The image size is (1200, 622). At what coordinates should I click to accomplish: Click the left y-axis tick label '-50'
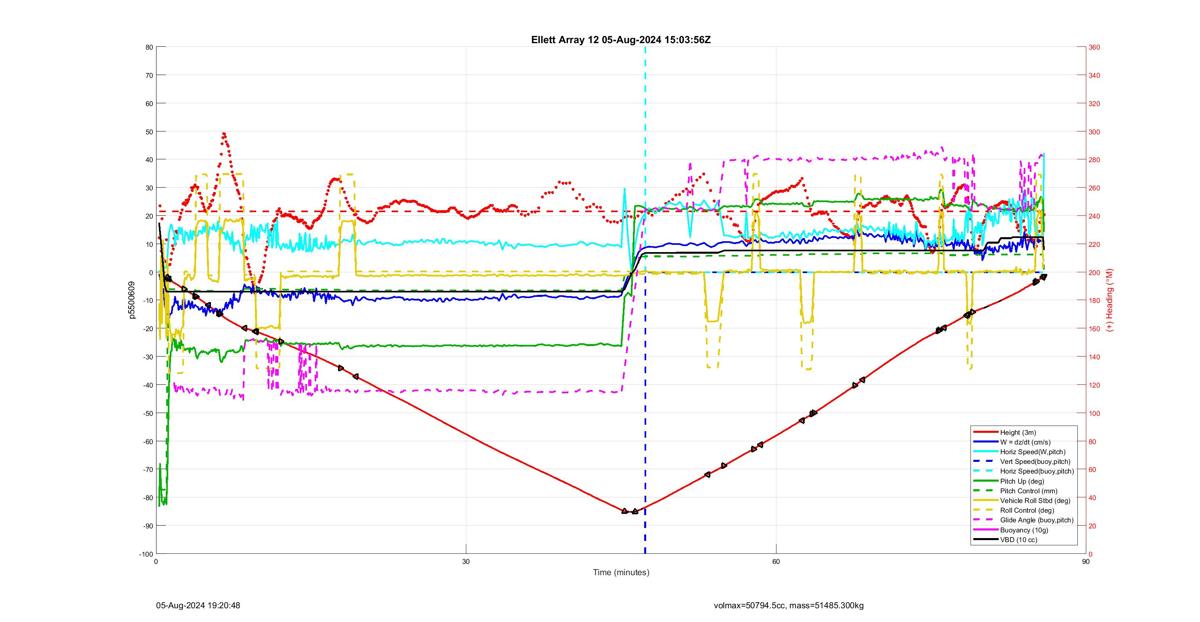tap(147, 413)
